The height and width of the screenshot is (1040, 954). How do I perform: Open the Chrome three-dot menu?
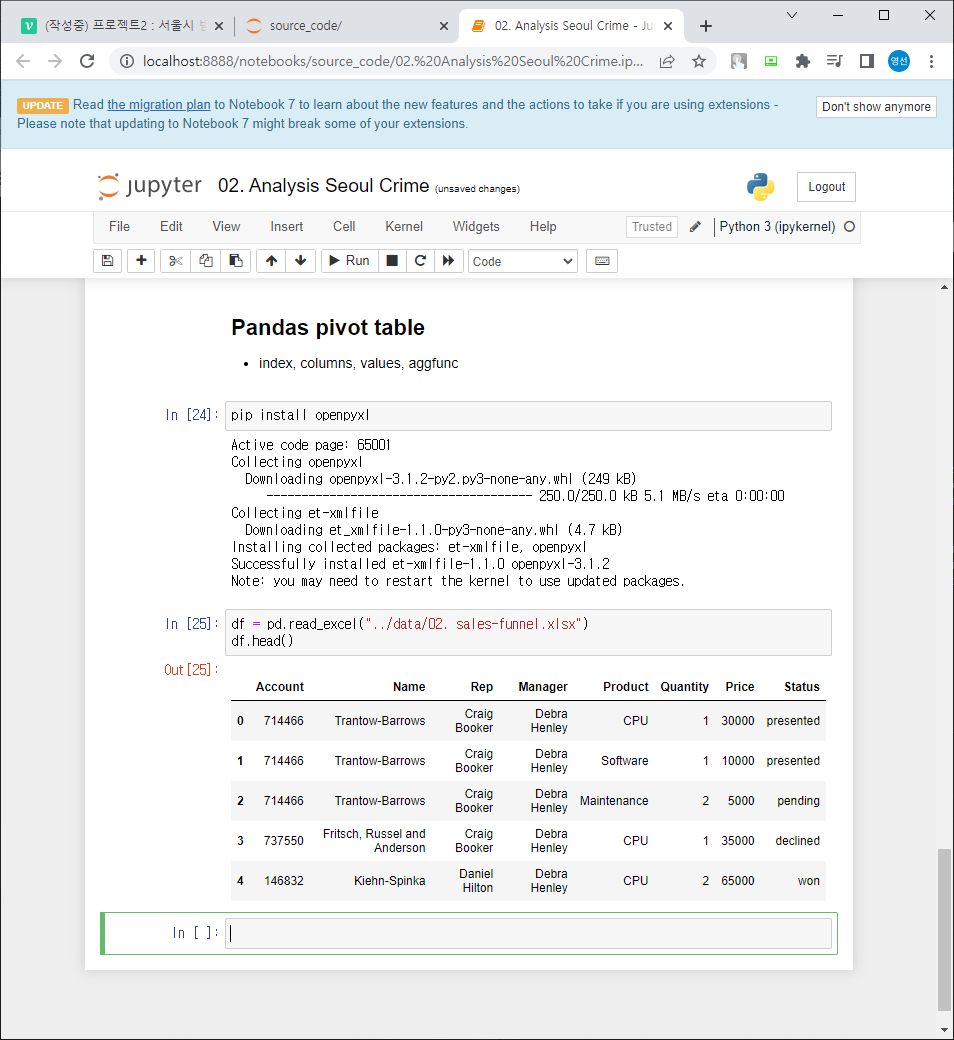[x=931, y=62]
